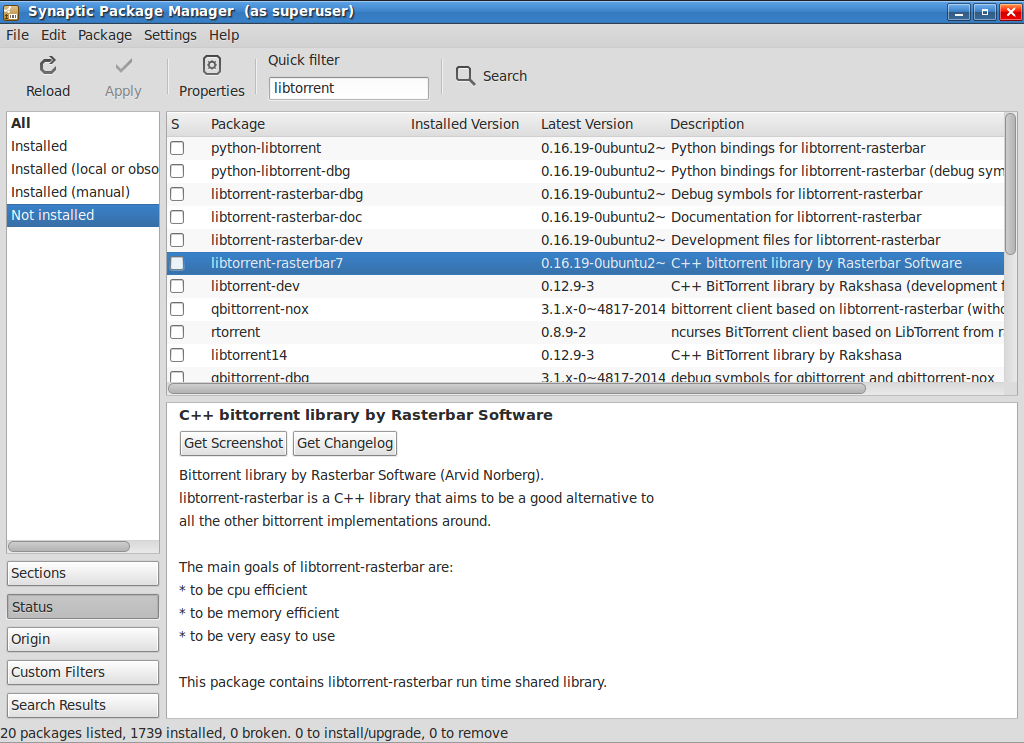Select the qbittorrent-nox package name
The height and width of the screenshot is (743, 1024).
click(x=260, y=309)
